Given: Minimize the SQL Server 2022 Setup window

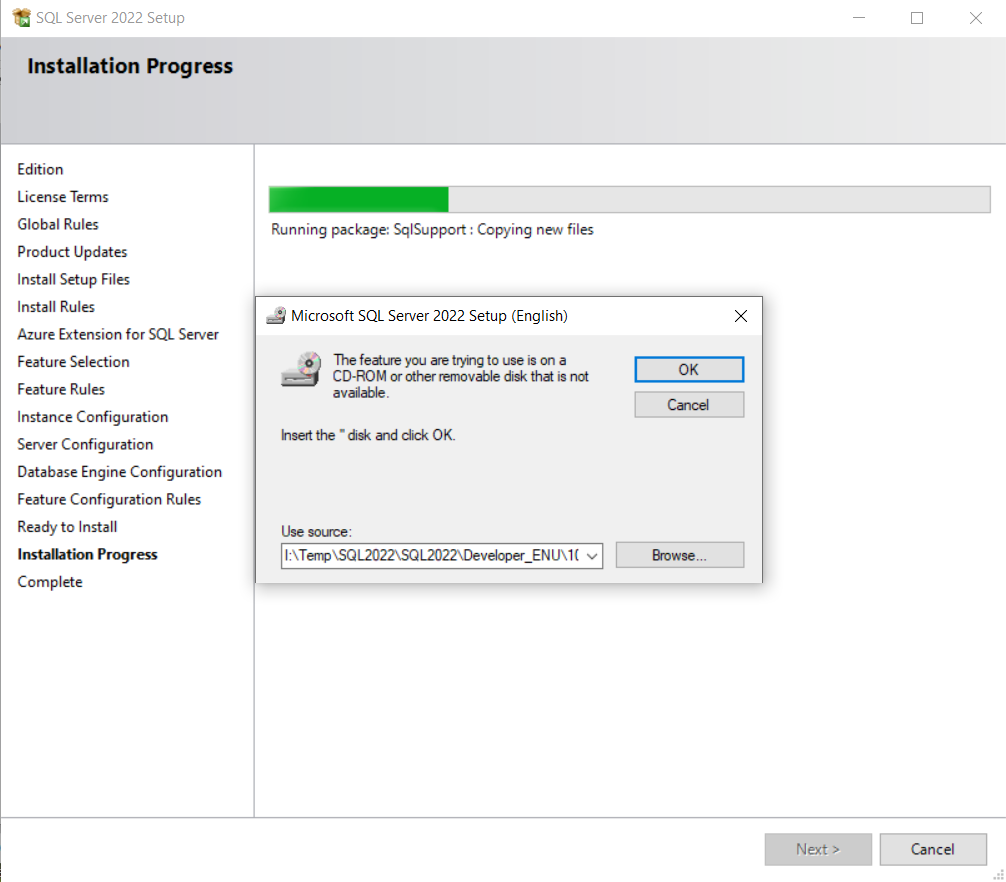Looking at the screenshot, I should tap(859, 18).
